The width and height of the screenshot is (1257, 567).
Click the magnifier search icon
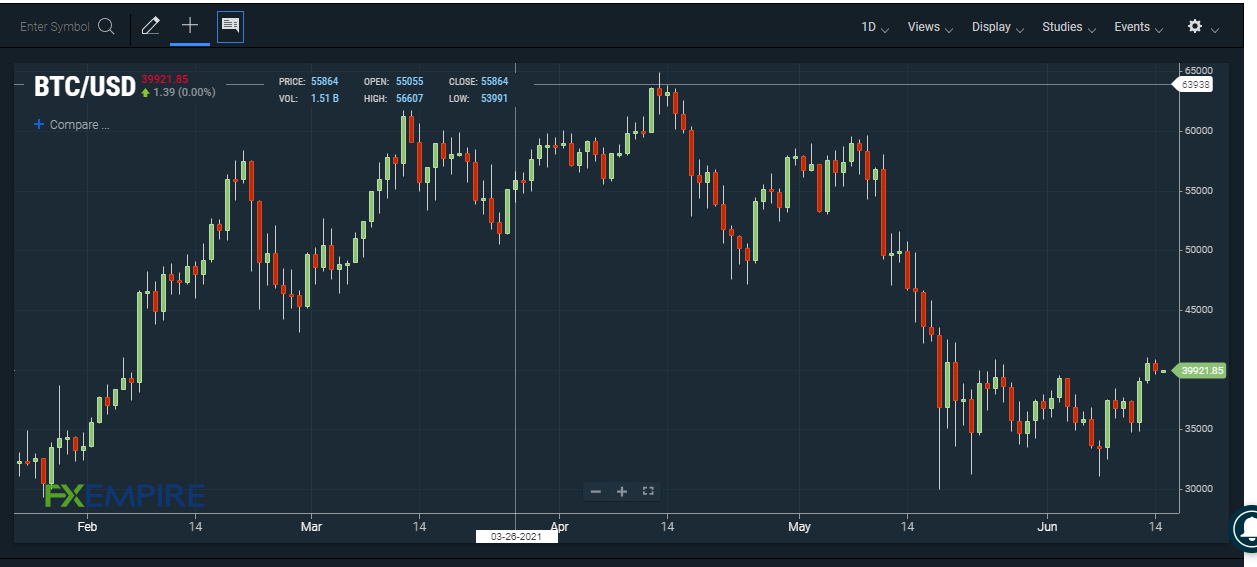(106, 27)
